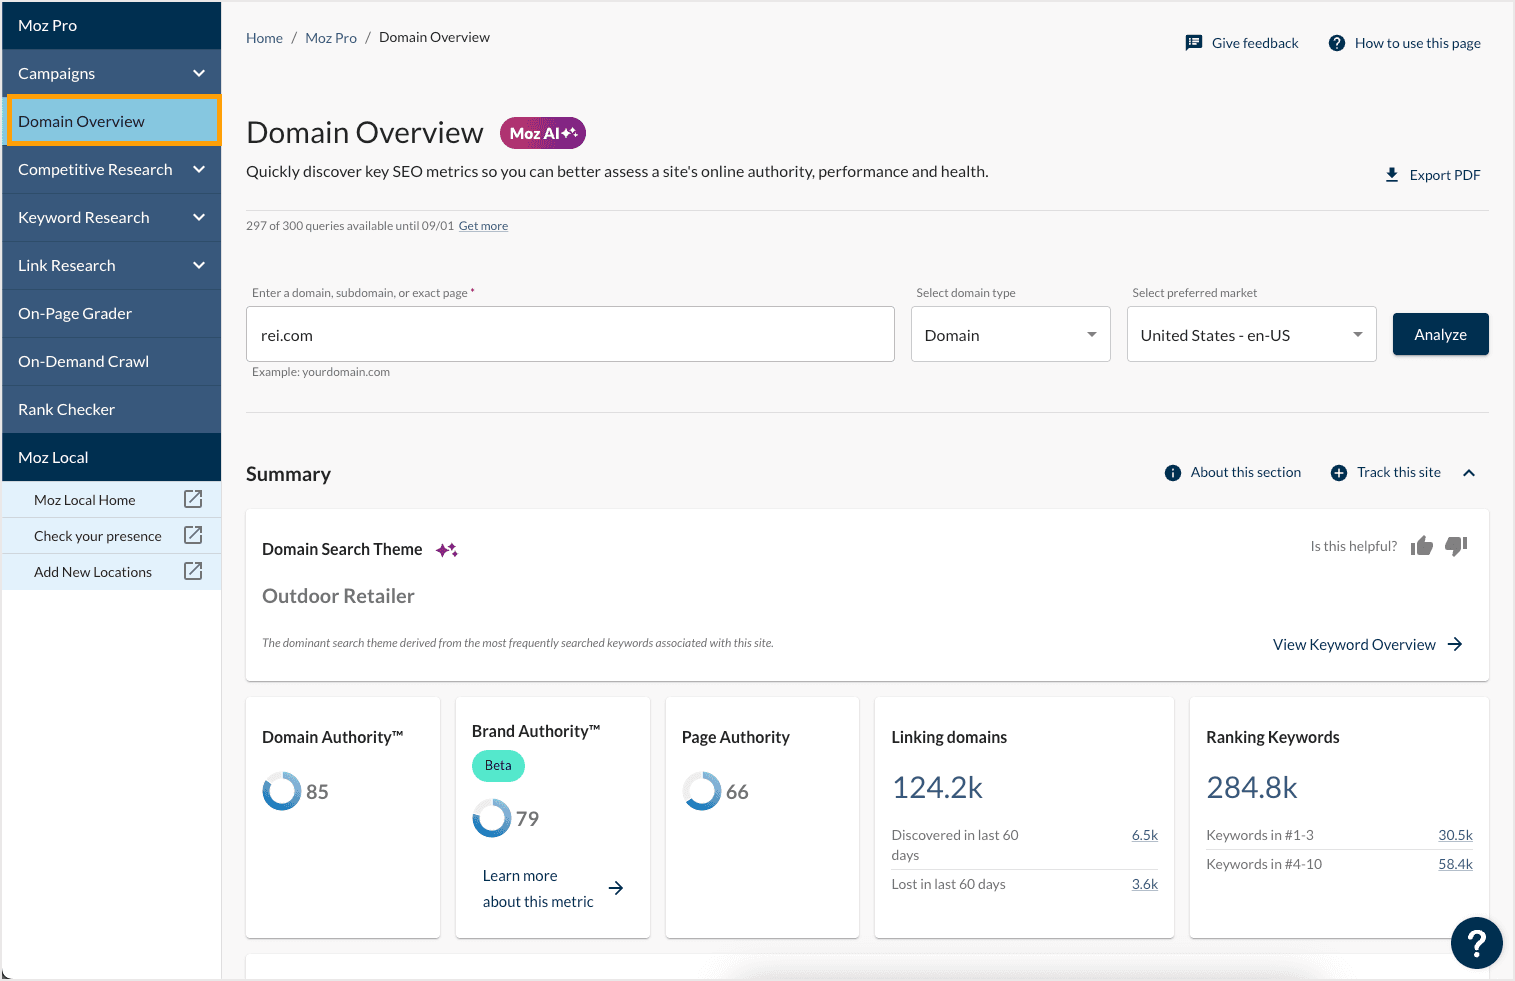Image resolution: width=1515 pixels, height=981 pixels.
Task: Click the Track this site plus icon
Action: pyautogui.click(x=1339, y=473)
